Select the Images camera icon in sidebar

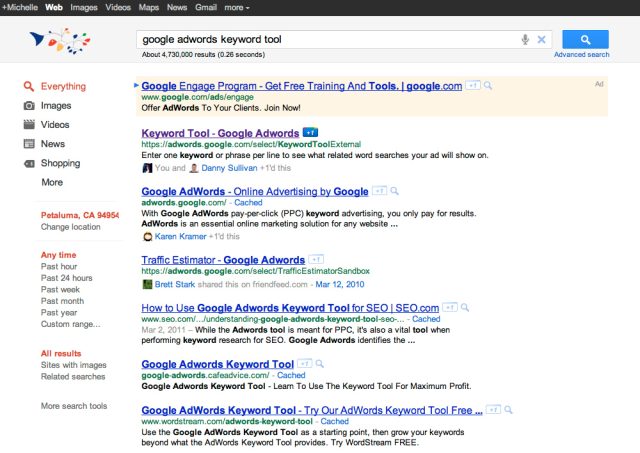(30, 106)
